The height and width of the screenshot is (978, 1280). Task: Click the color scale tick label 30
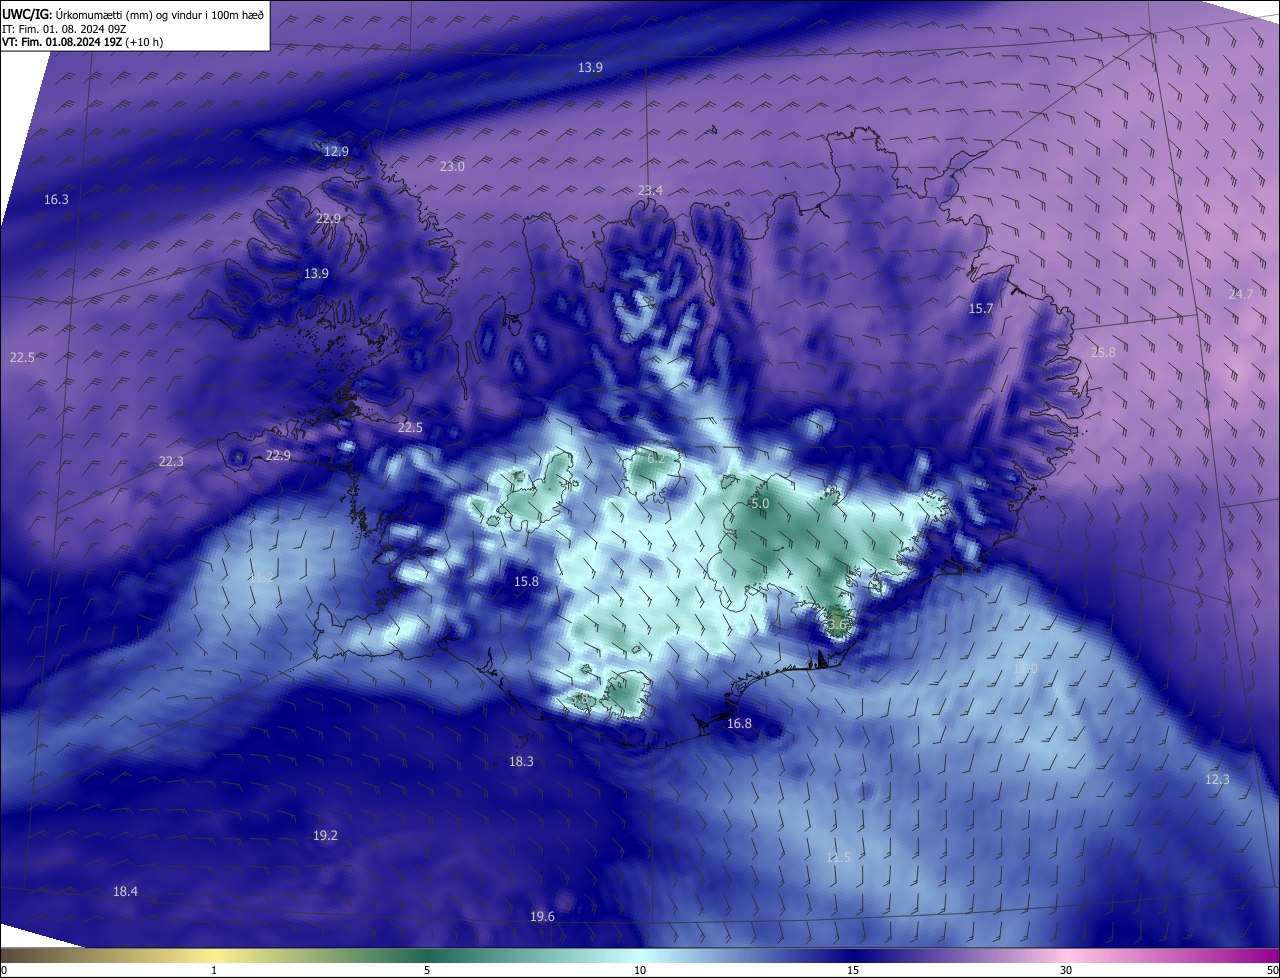[1066, 970]
